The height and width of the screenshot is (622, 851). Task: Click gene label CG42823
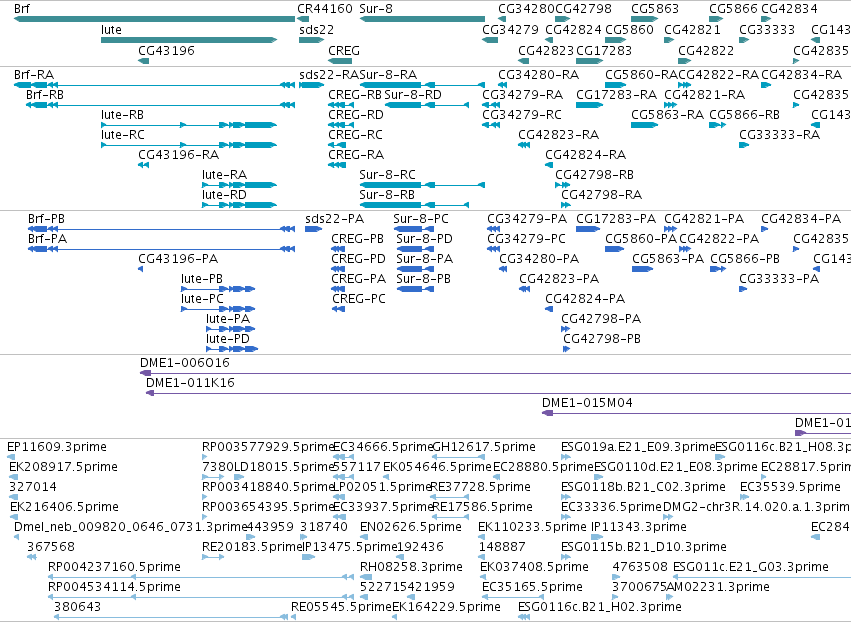point(546,50)
